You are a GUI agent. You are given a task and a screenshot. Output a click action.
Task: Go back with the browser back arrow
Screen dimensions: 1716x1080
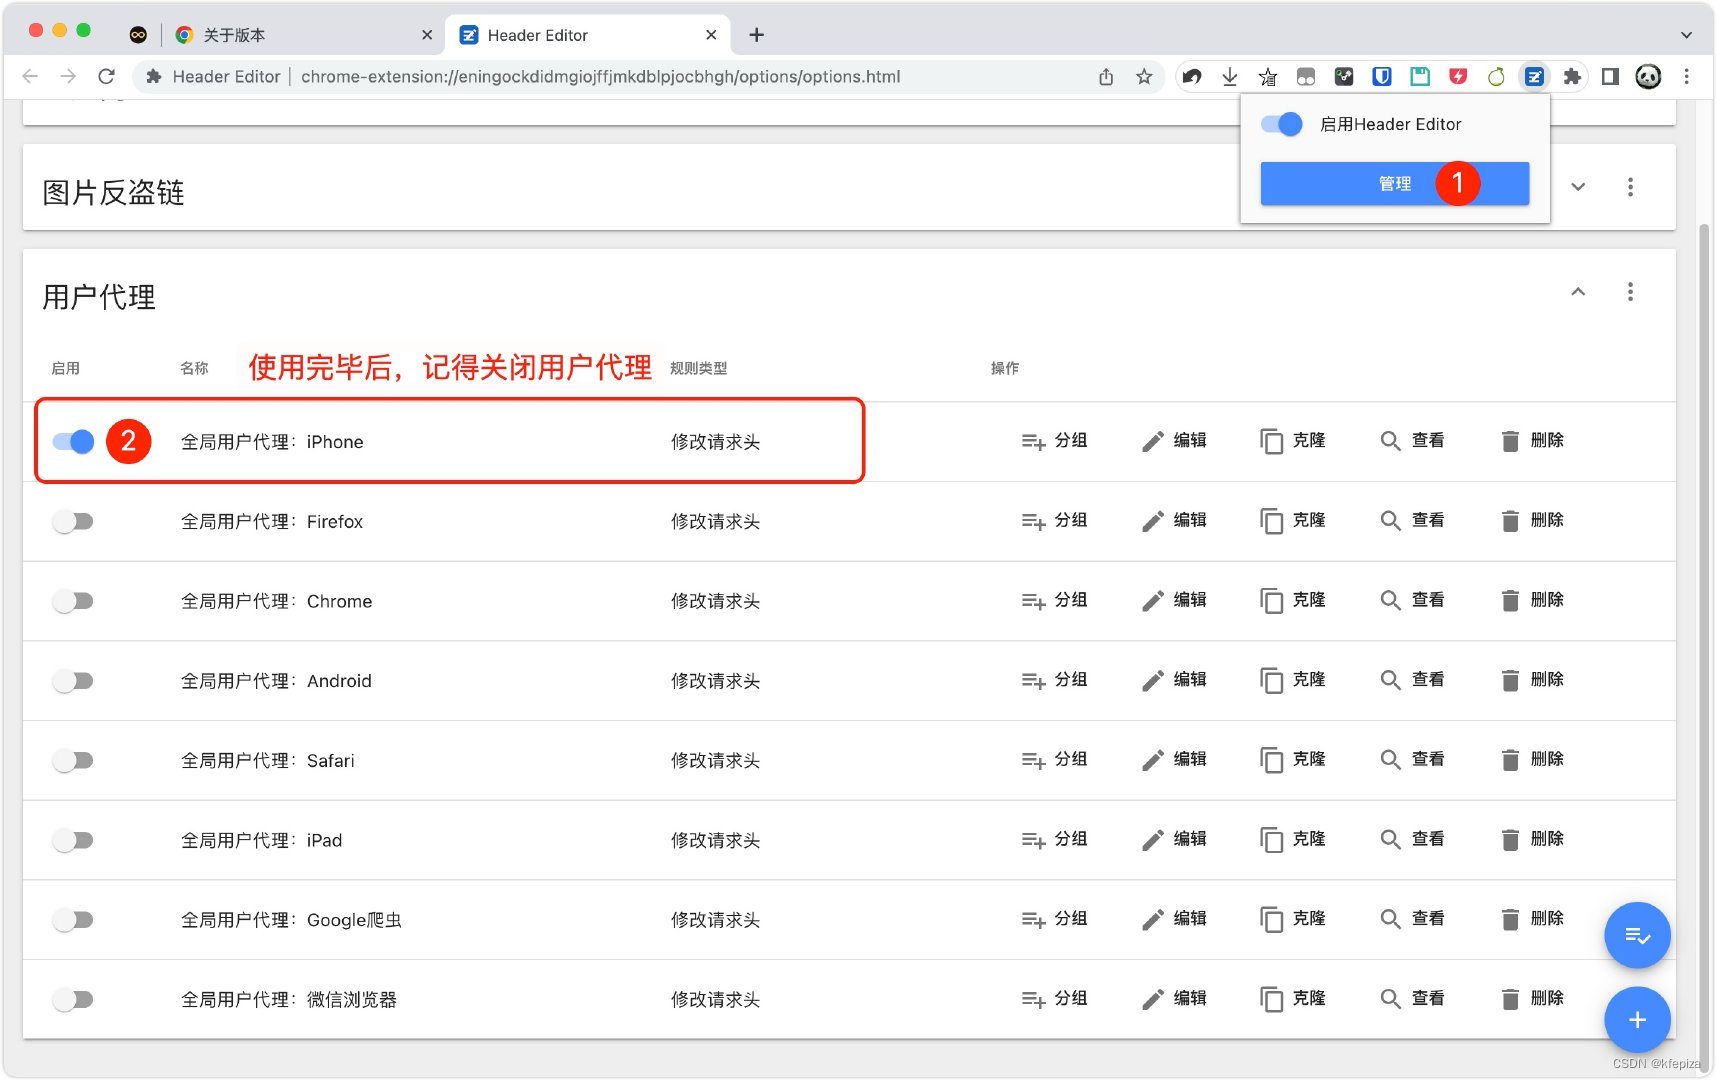coord(30,76)
